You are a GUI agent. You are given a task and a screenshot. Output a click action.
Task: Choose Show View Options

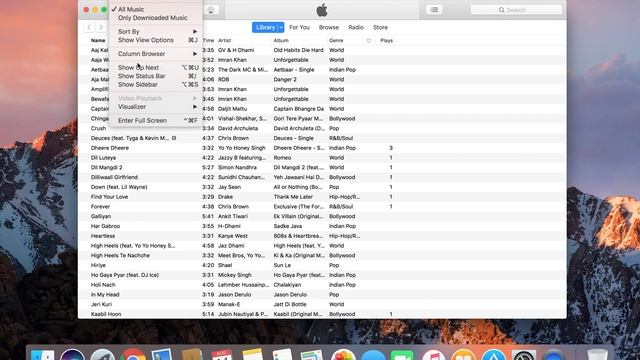(156, 40)
